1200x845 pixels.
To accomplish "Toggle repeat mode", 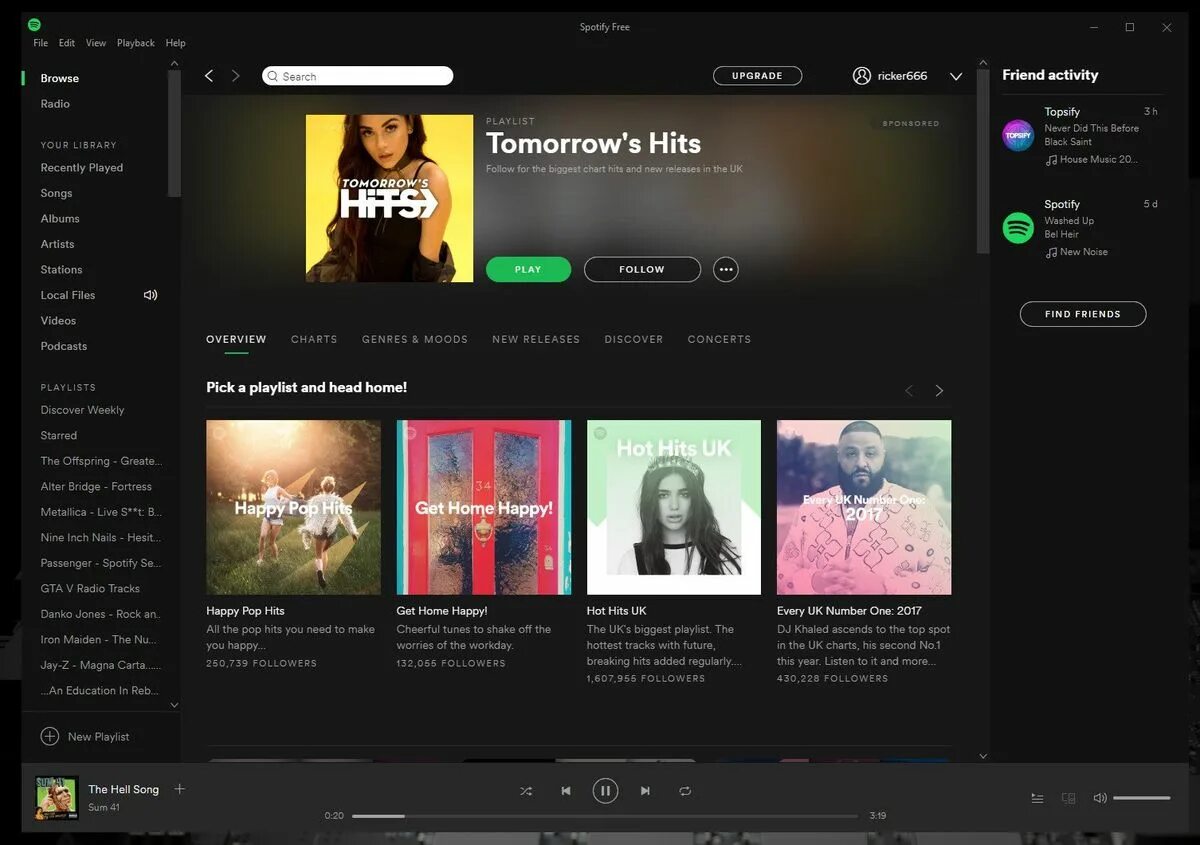I will coord(685,791).
